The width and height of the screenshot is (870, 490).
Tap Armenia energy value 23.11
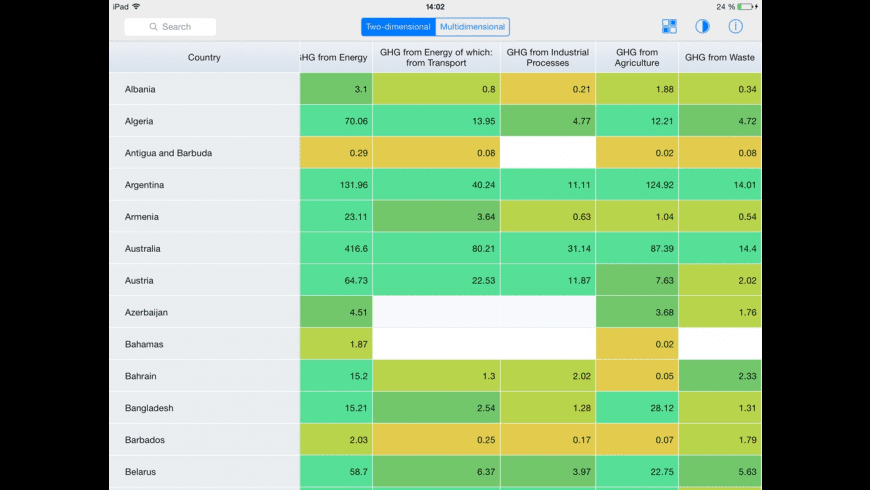pyautogui.click(x=336, y=216)
